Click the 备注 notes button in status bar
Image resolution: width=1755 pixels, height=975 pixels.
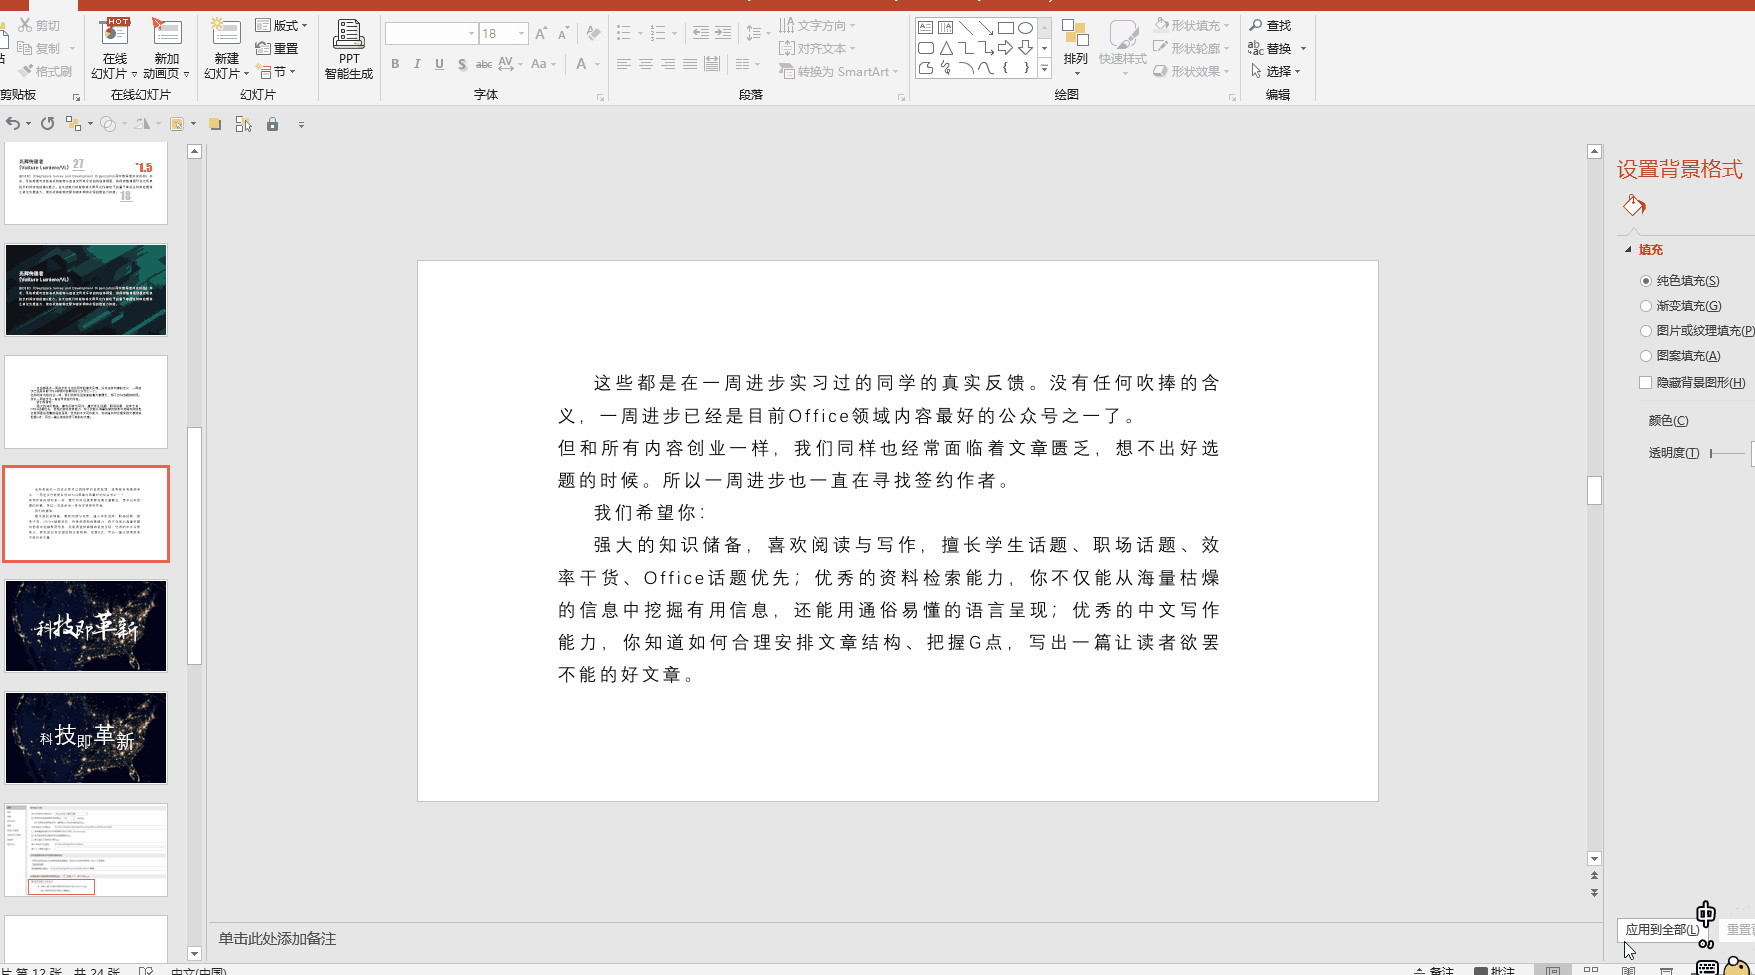coord(1433,970)
